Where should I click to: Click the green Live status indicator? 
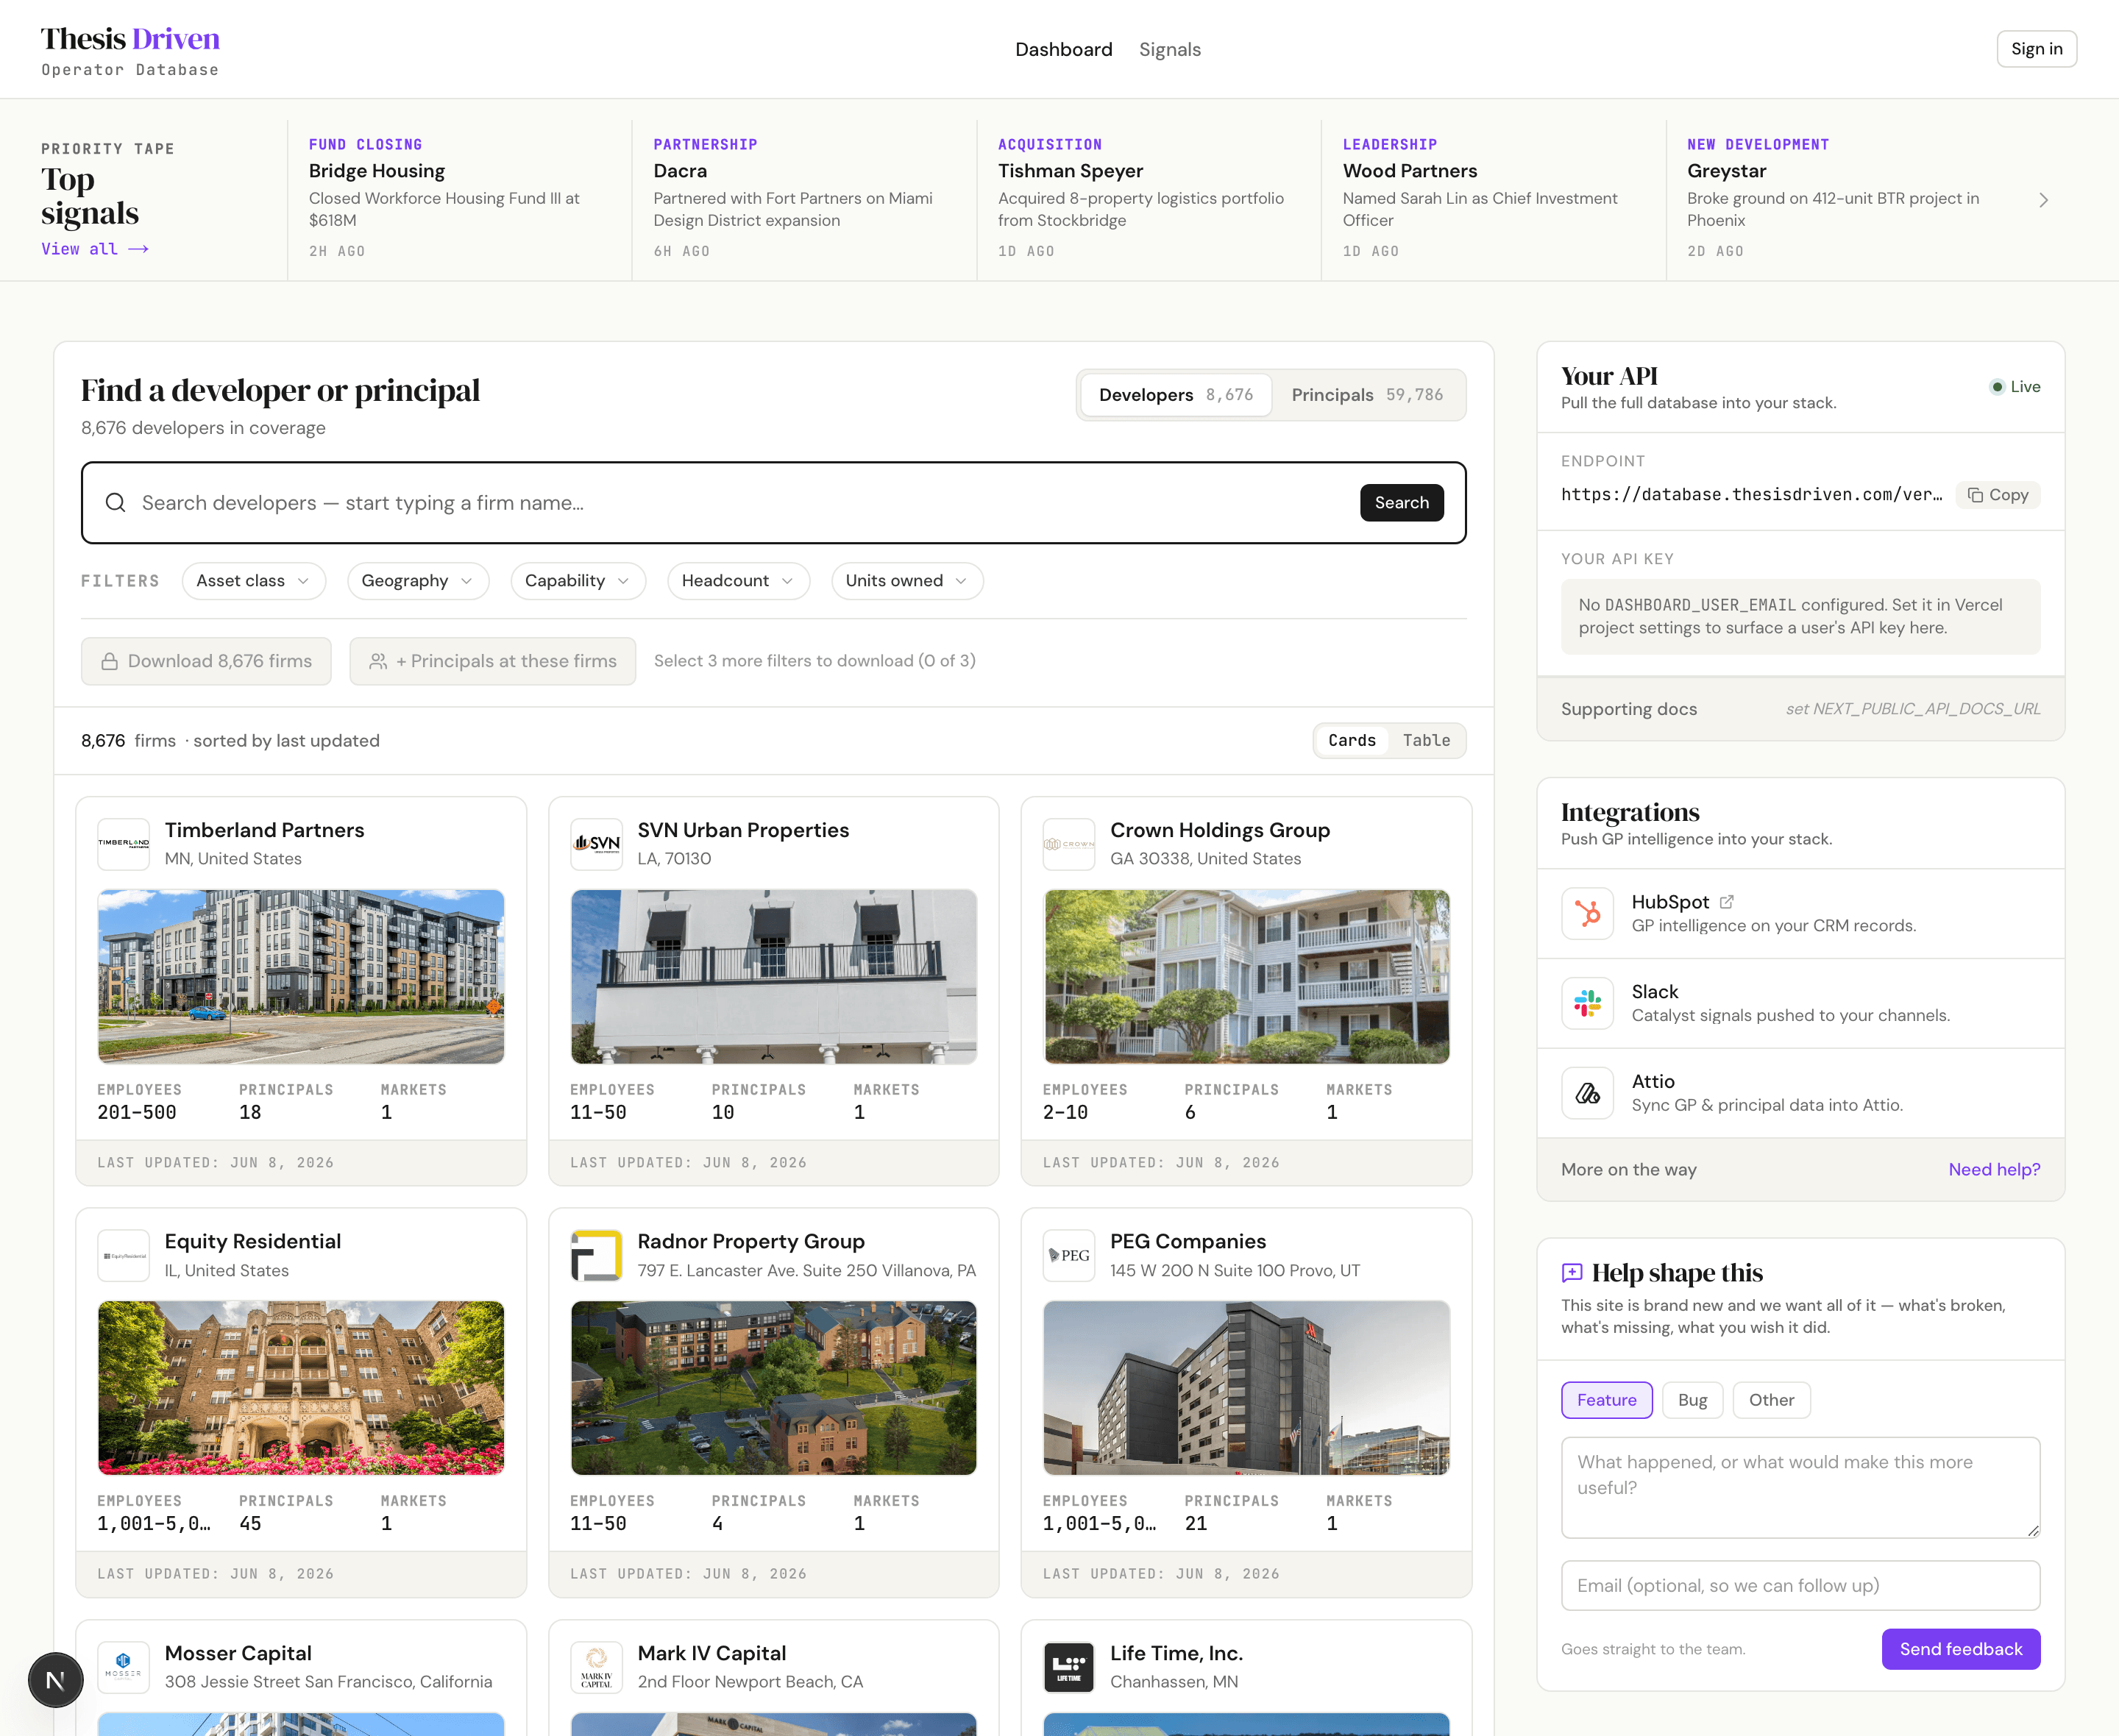pyautogui.click(x=2015, y=387)
